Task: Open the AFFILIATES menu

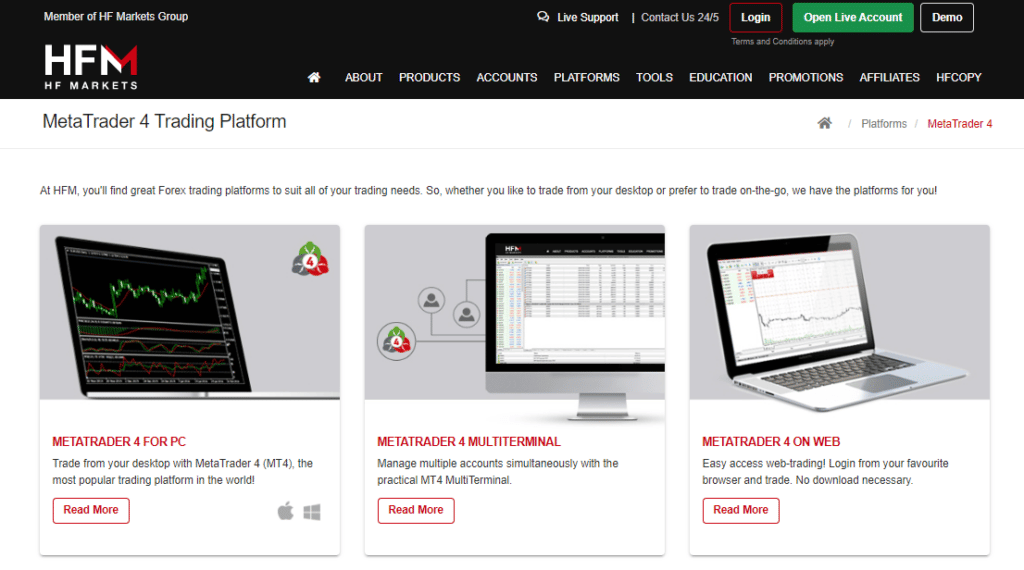Action: [889, 78]
